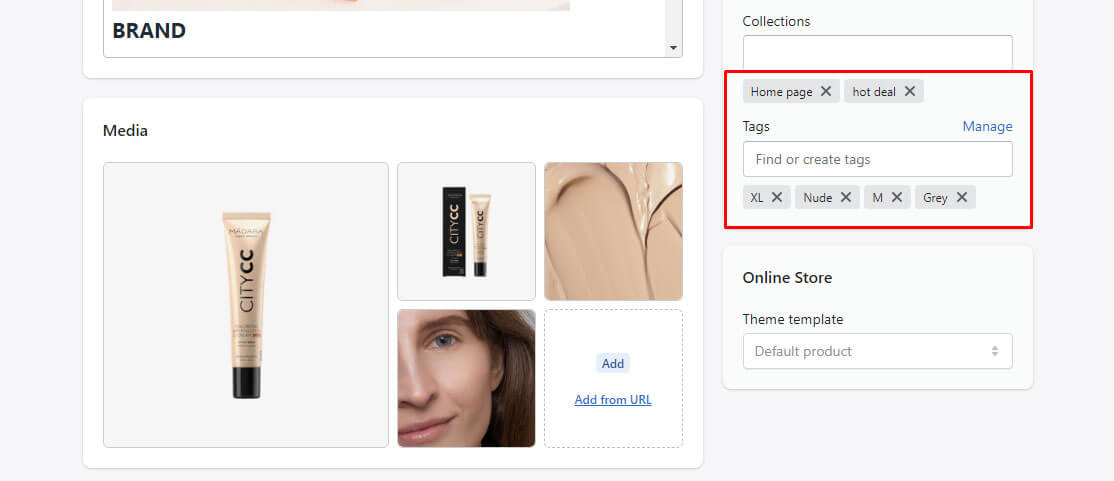The height and width of the screenshot is (481, 1114).
Task: Click the Collections search field
Action: [877, 52]
